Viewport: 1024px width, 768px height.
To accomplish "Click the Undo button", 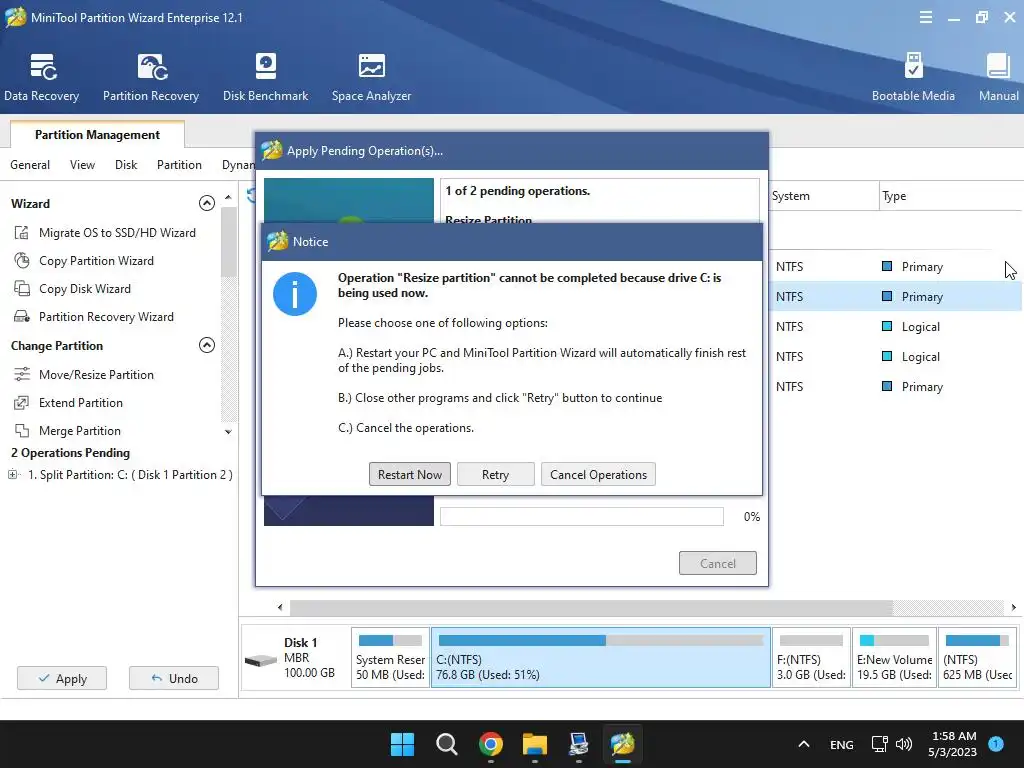I will (174, 679).
